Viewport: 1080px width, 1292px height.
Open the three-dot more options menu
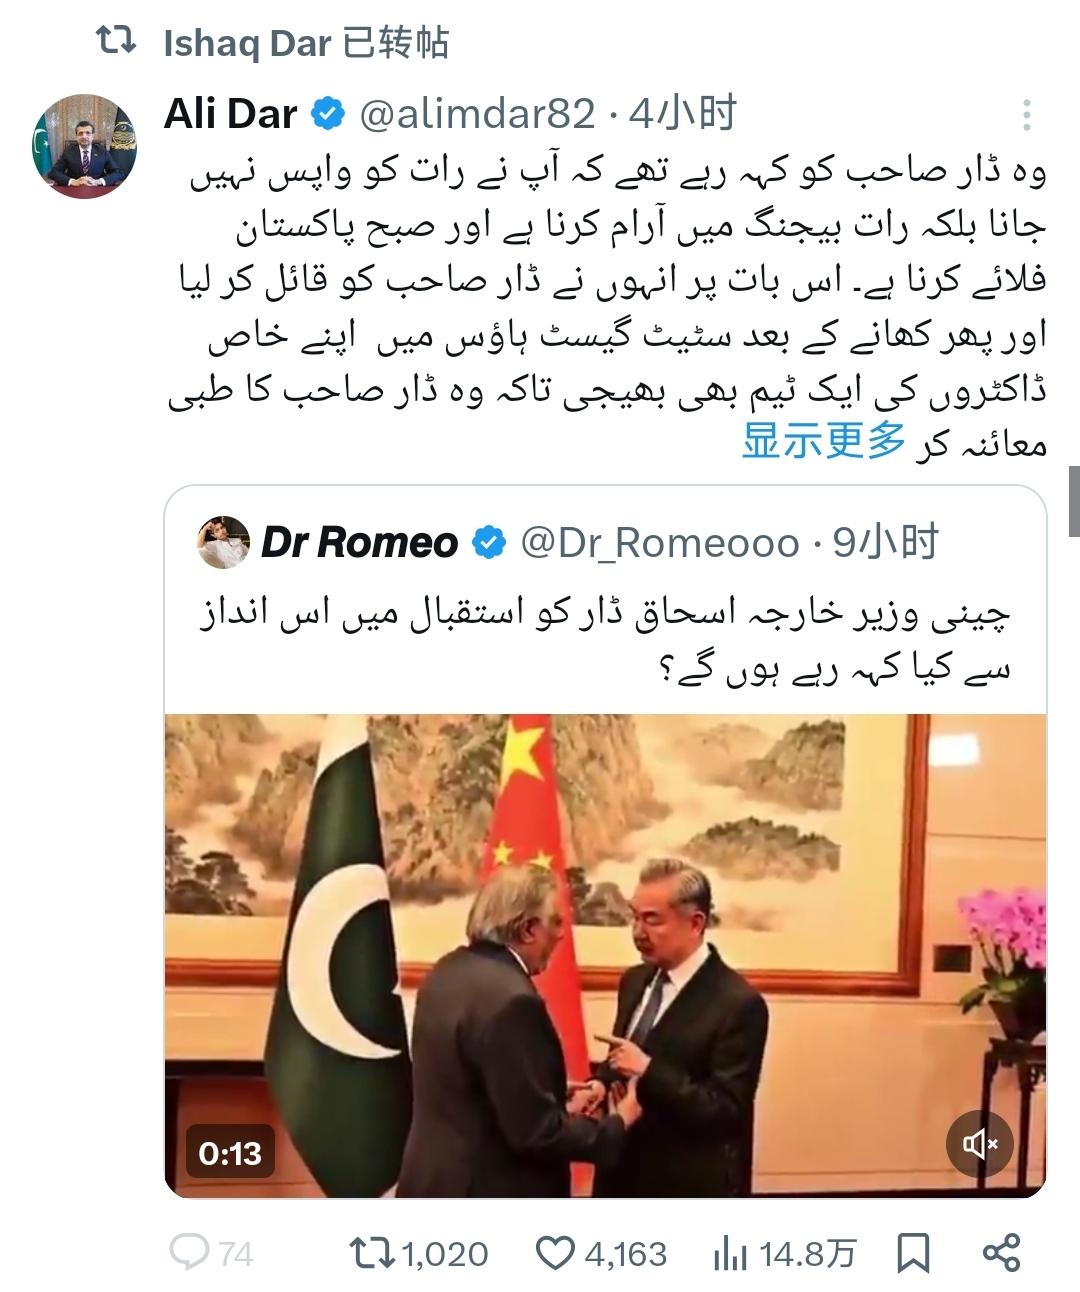(x=1026, y=116)
